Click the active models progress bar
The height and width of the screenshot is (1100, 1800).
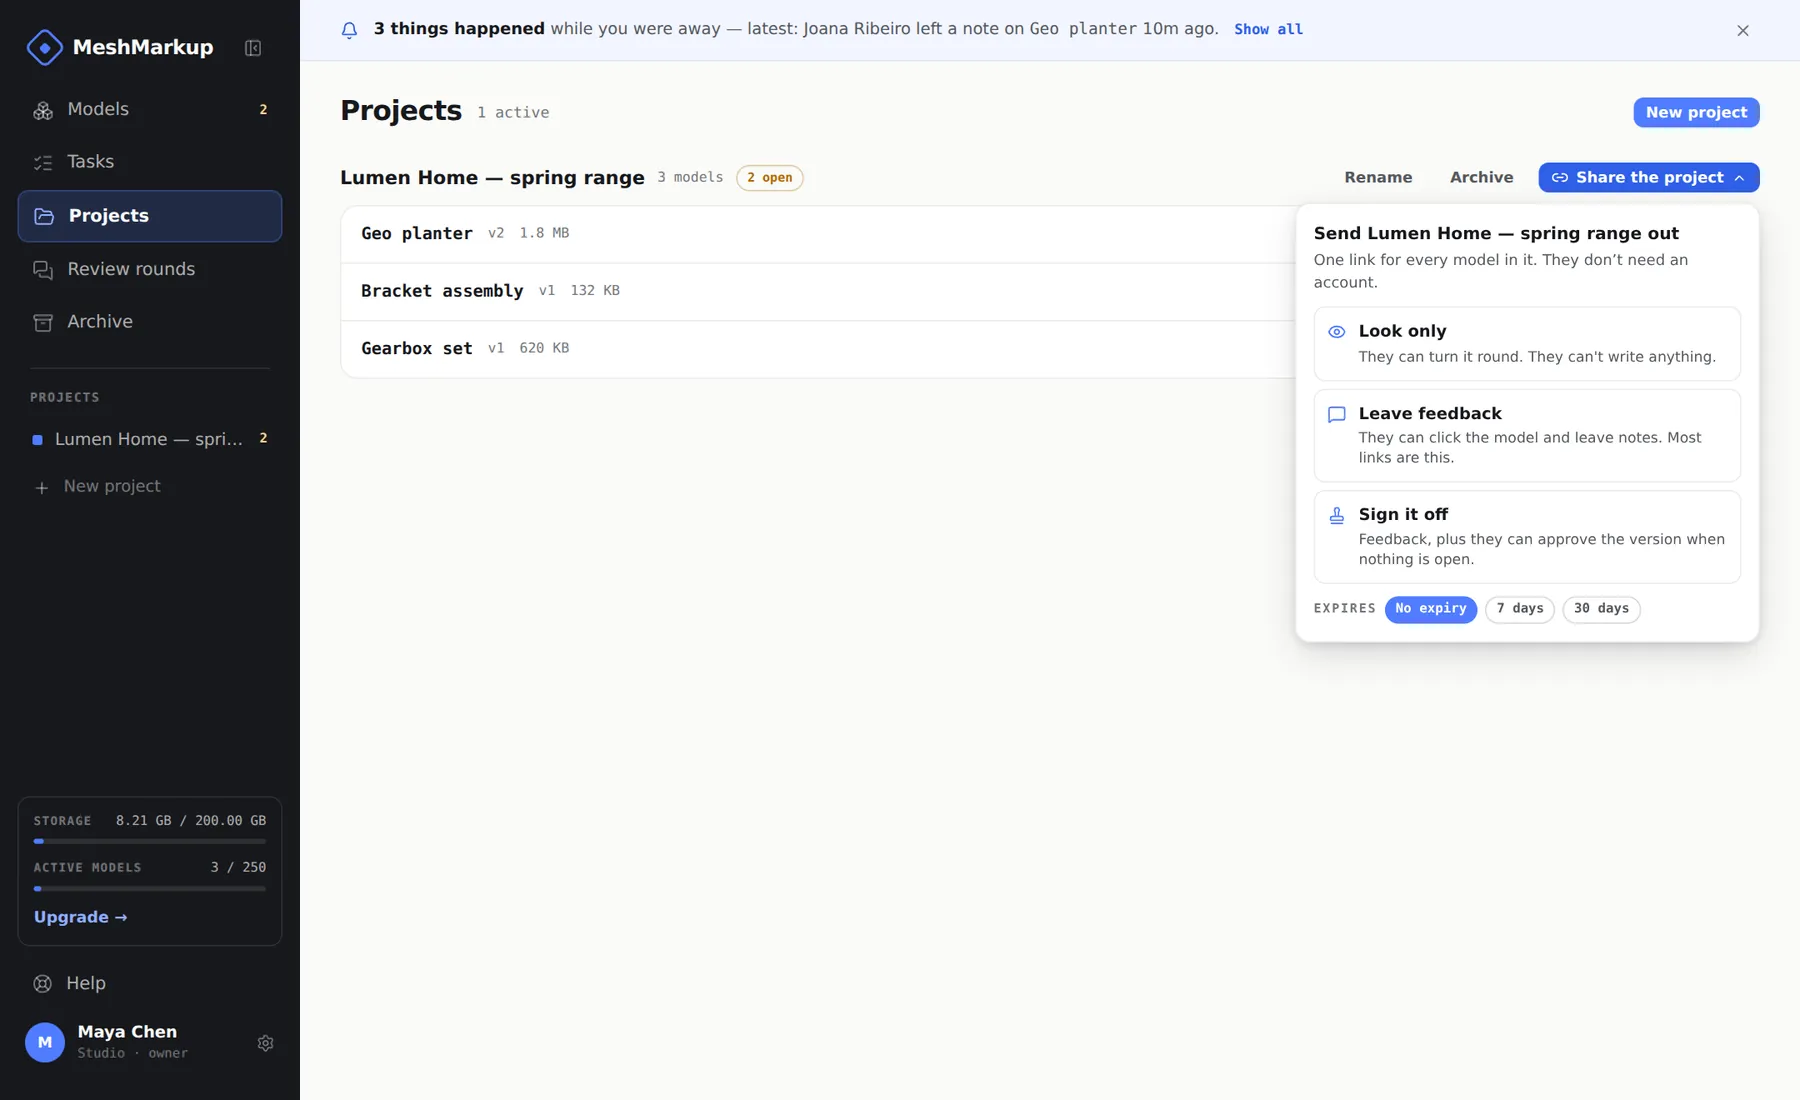point(150,889)
